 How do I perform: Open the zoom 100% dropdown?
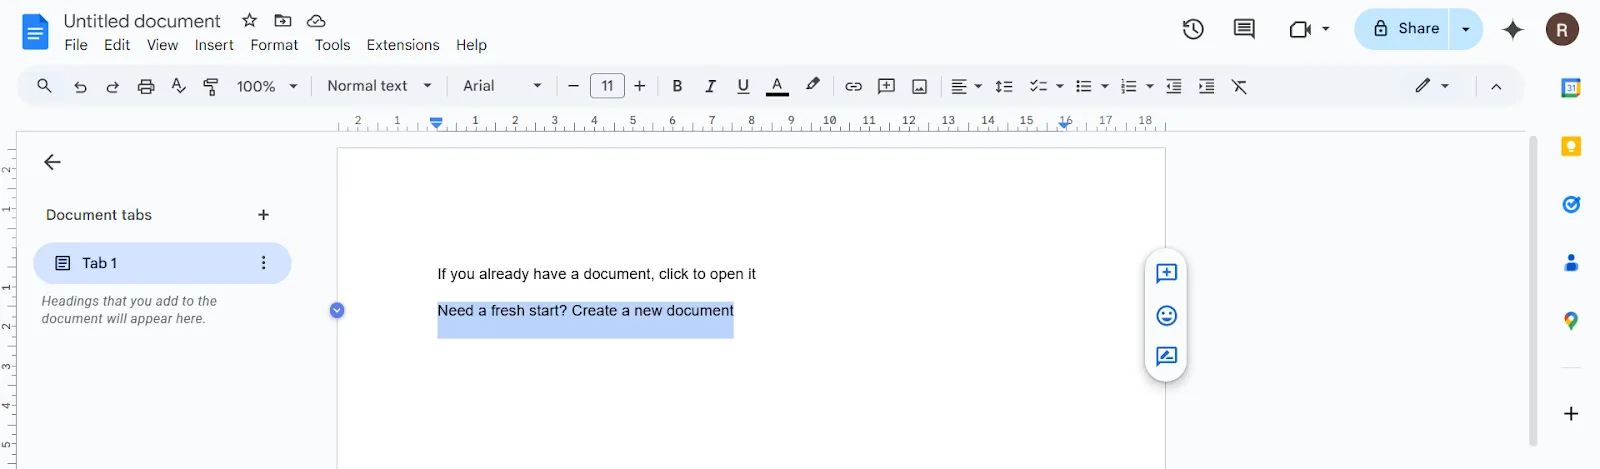pos(267,87)
